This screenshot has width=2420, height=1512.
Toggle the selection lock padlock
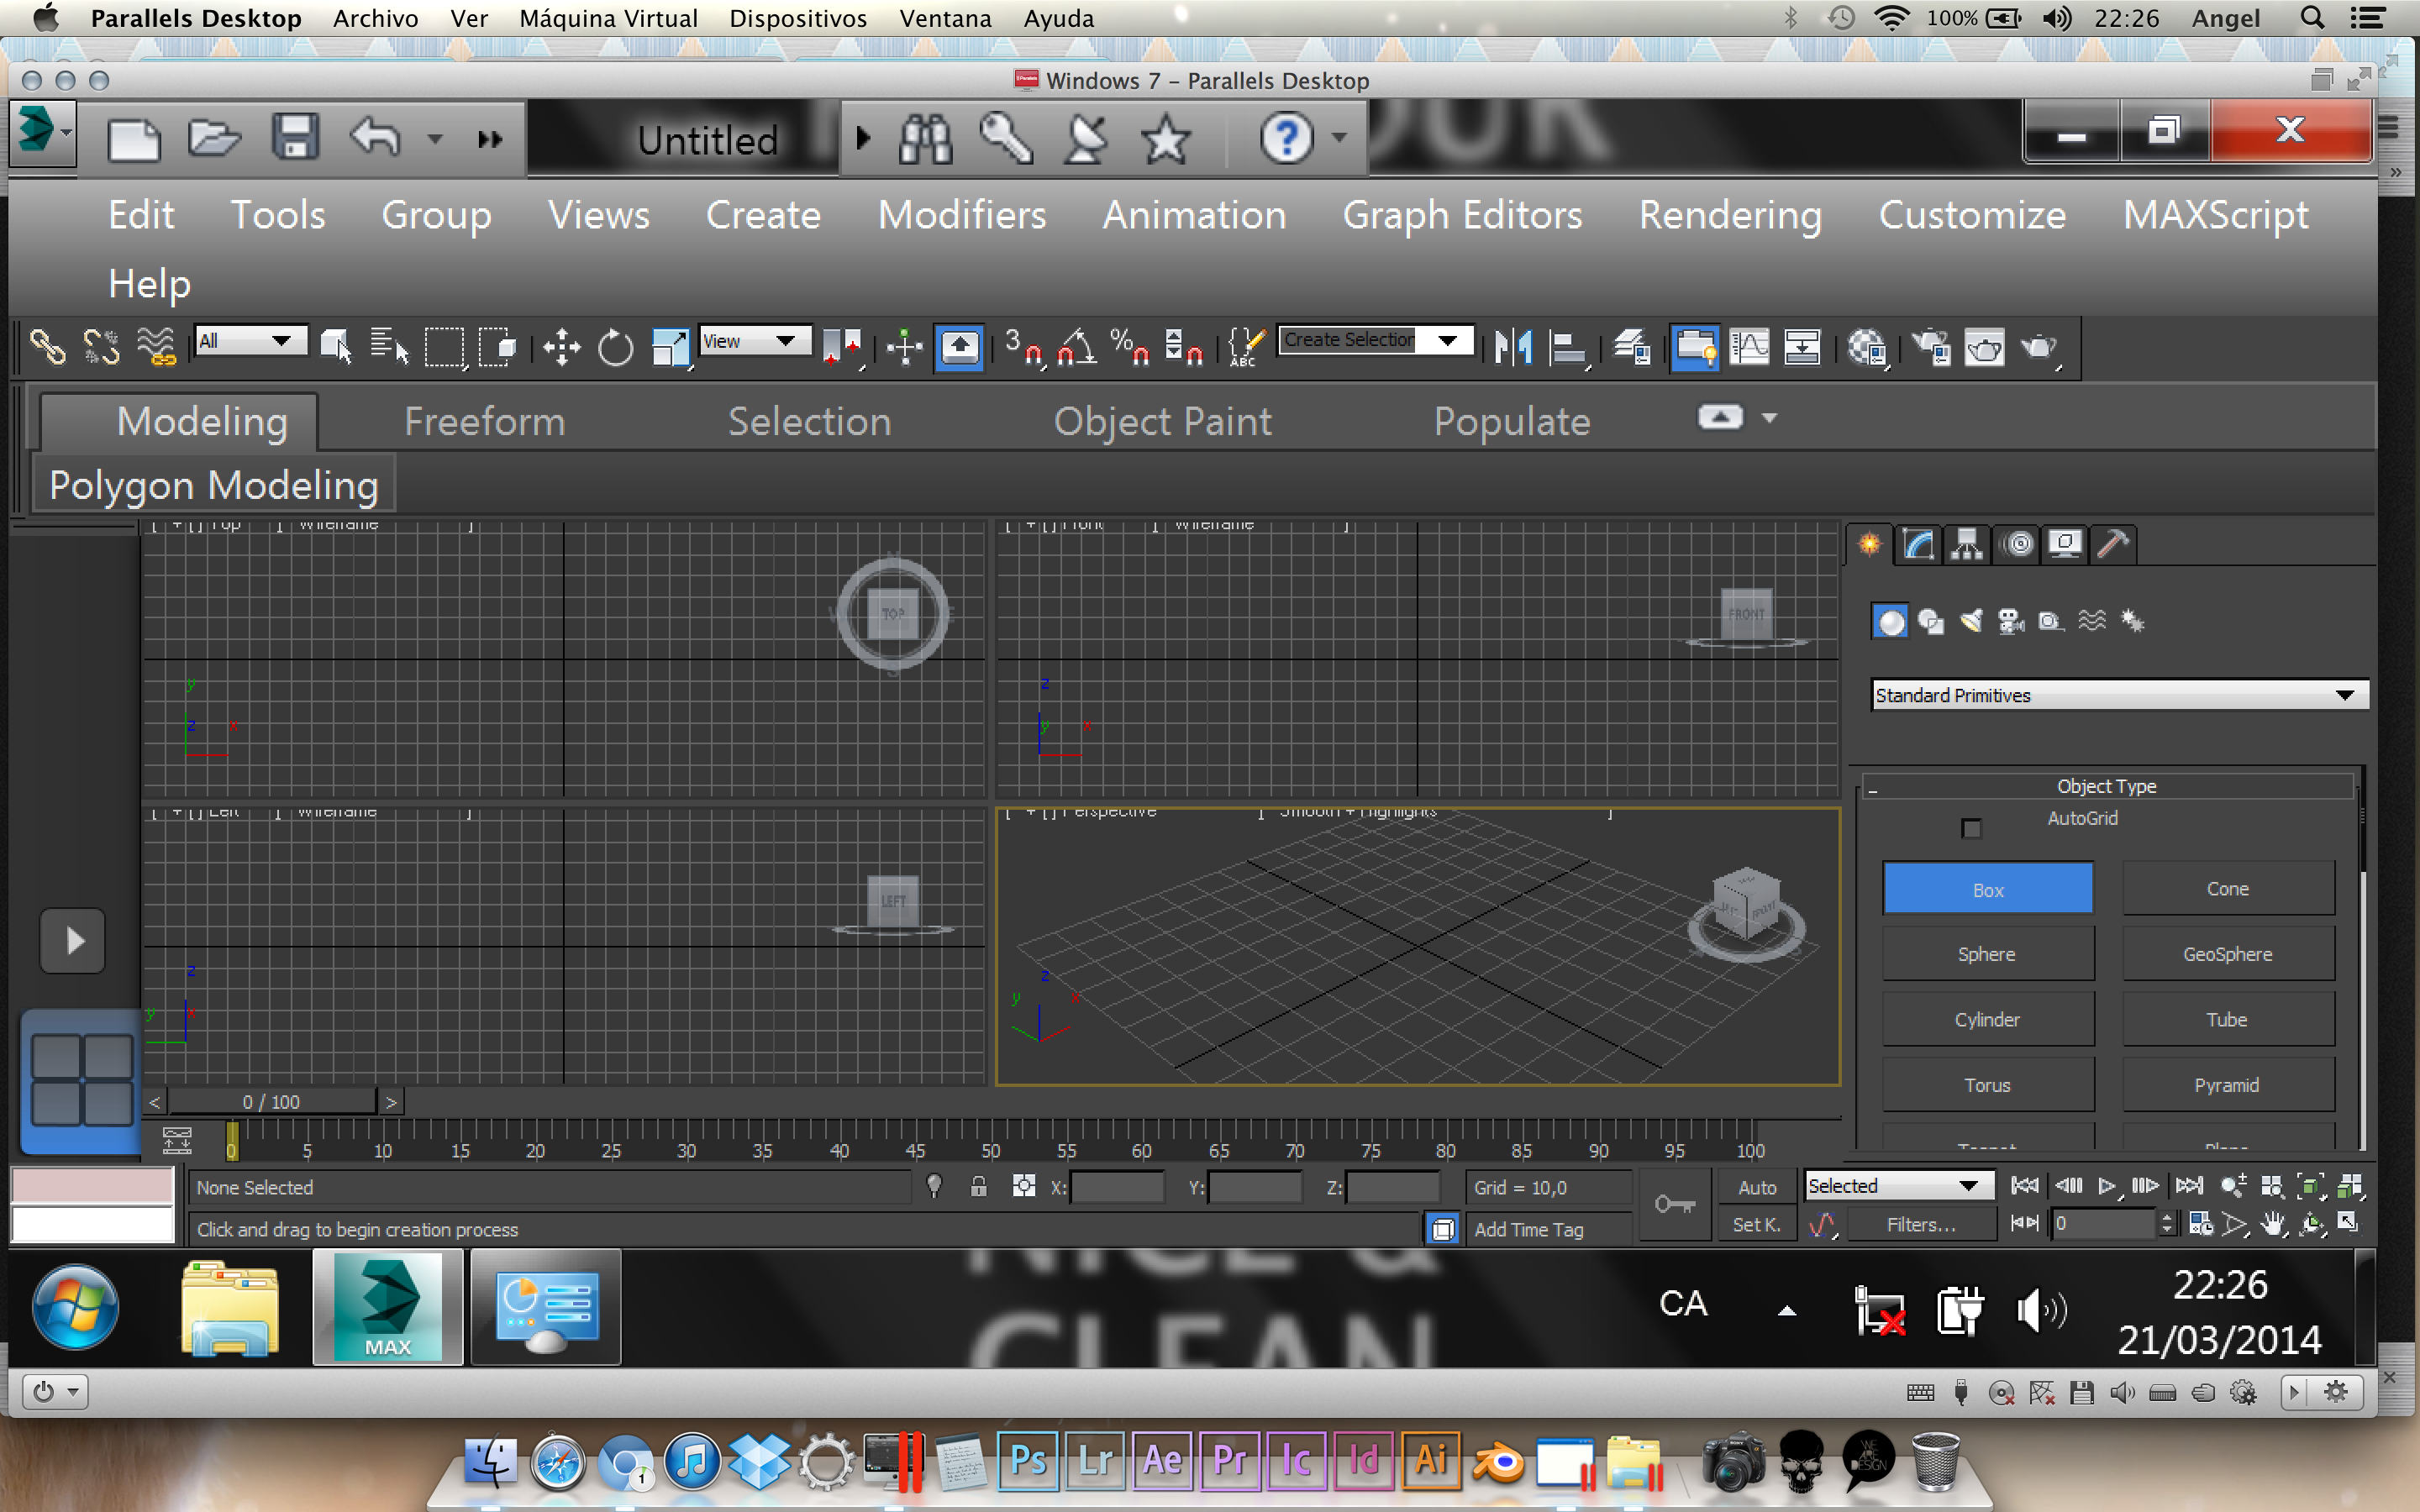(979, 1187)
